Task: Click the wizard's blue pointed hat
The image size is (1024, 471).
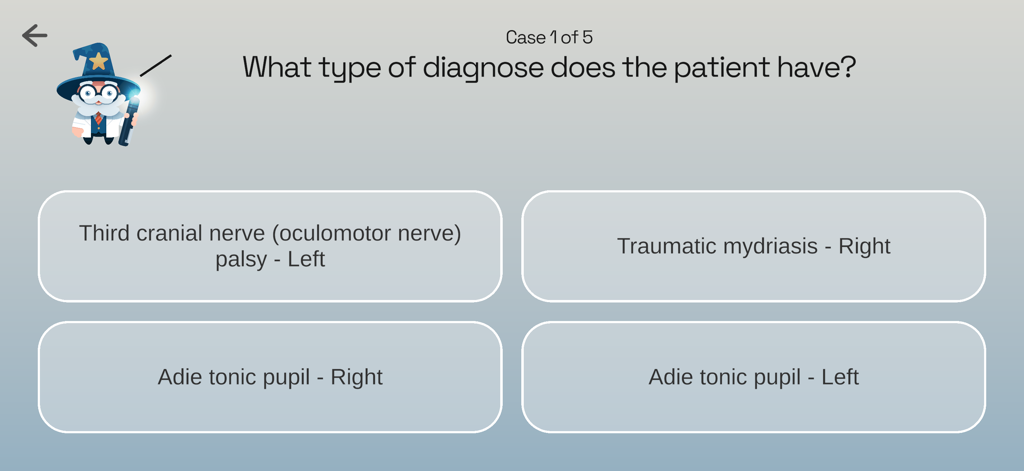Action: tap(93, 72)
